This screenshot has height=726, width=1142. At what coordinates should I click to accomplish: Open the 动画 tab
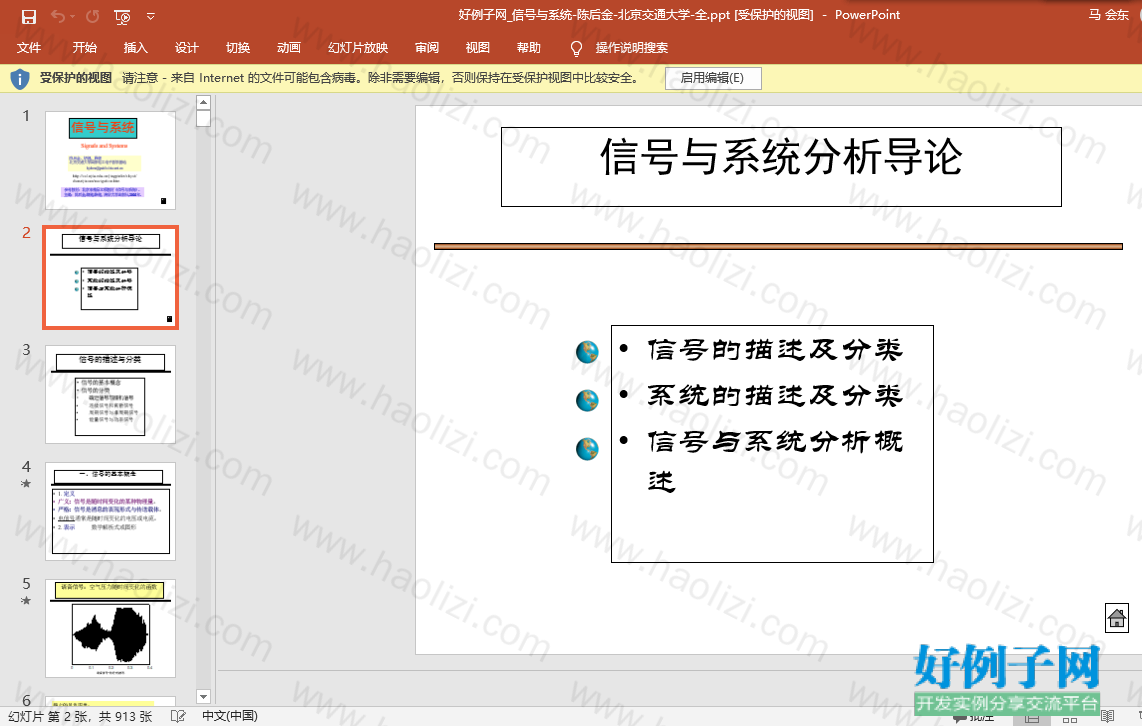(288, 47)
